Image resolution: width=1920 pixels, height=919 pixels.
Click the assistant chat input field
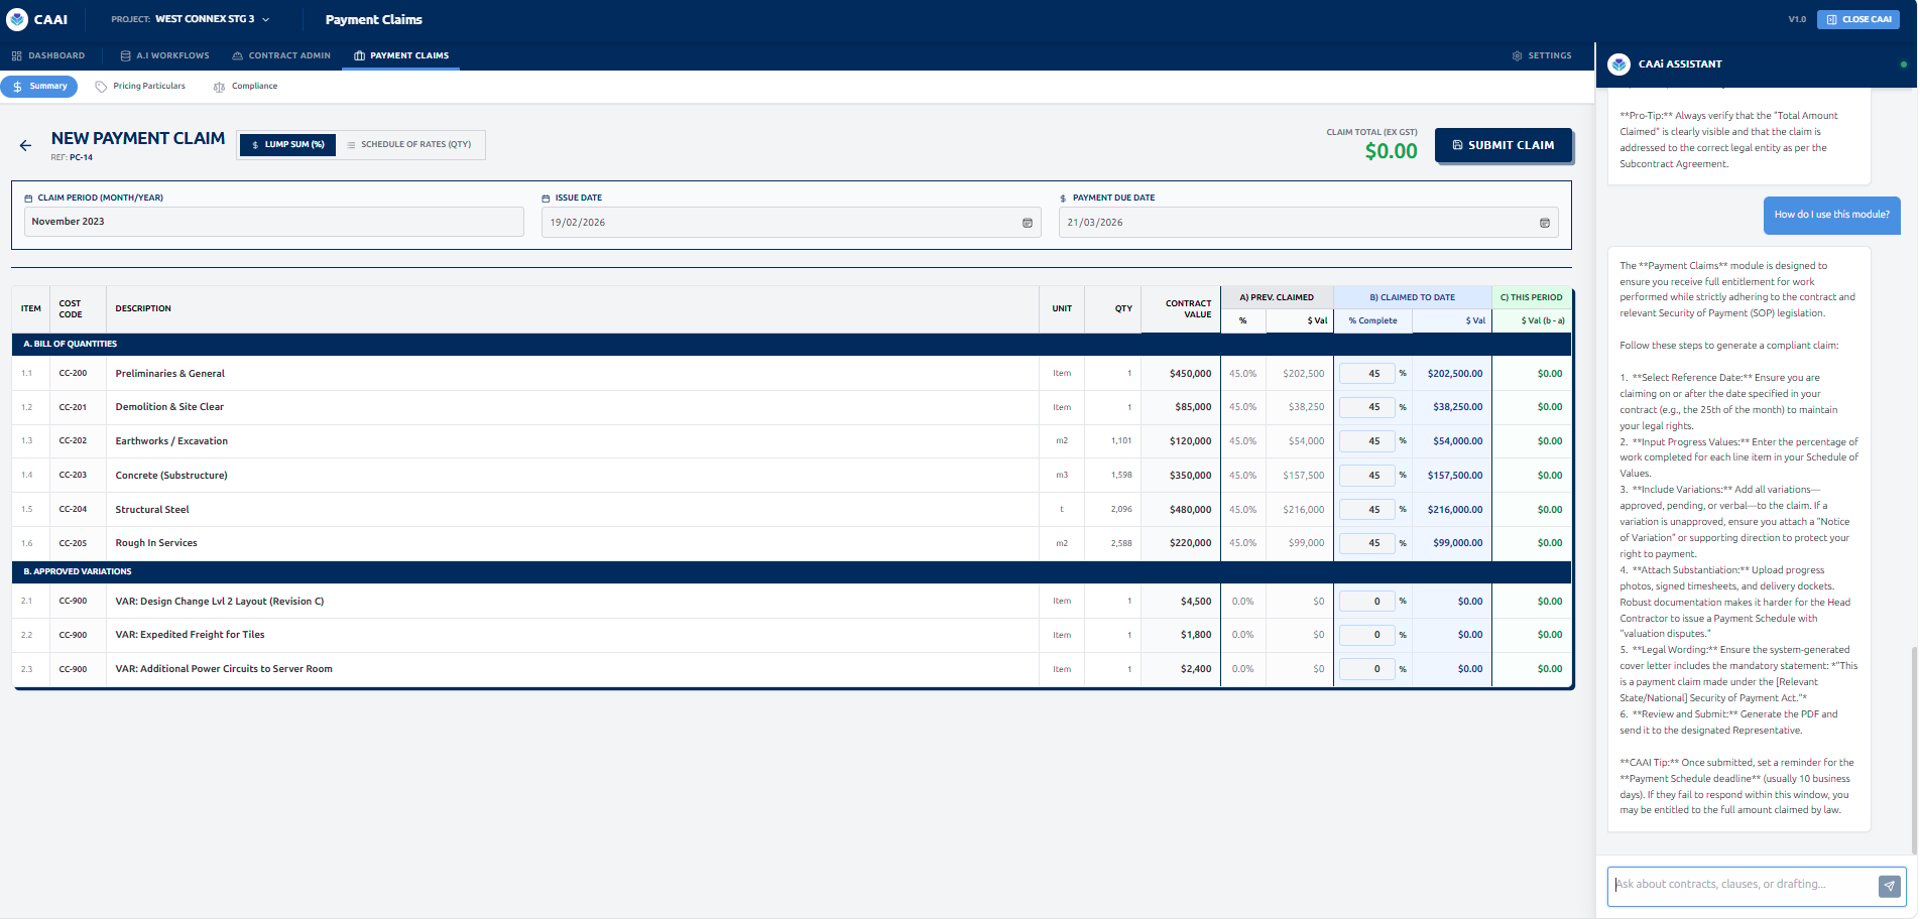1741,885
